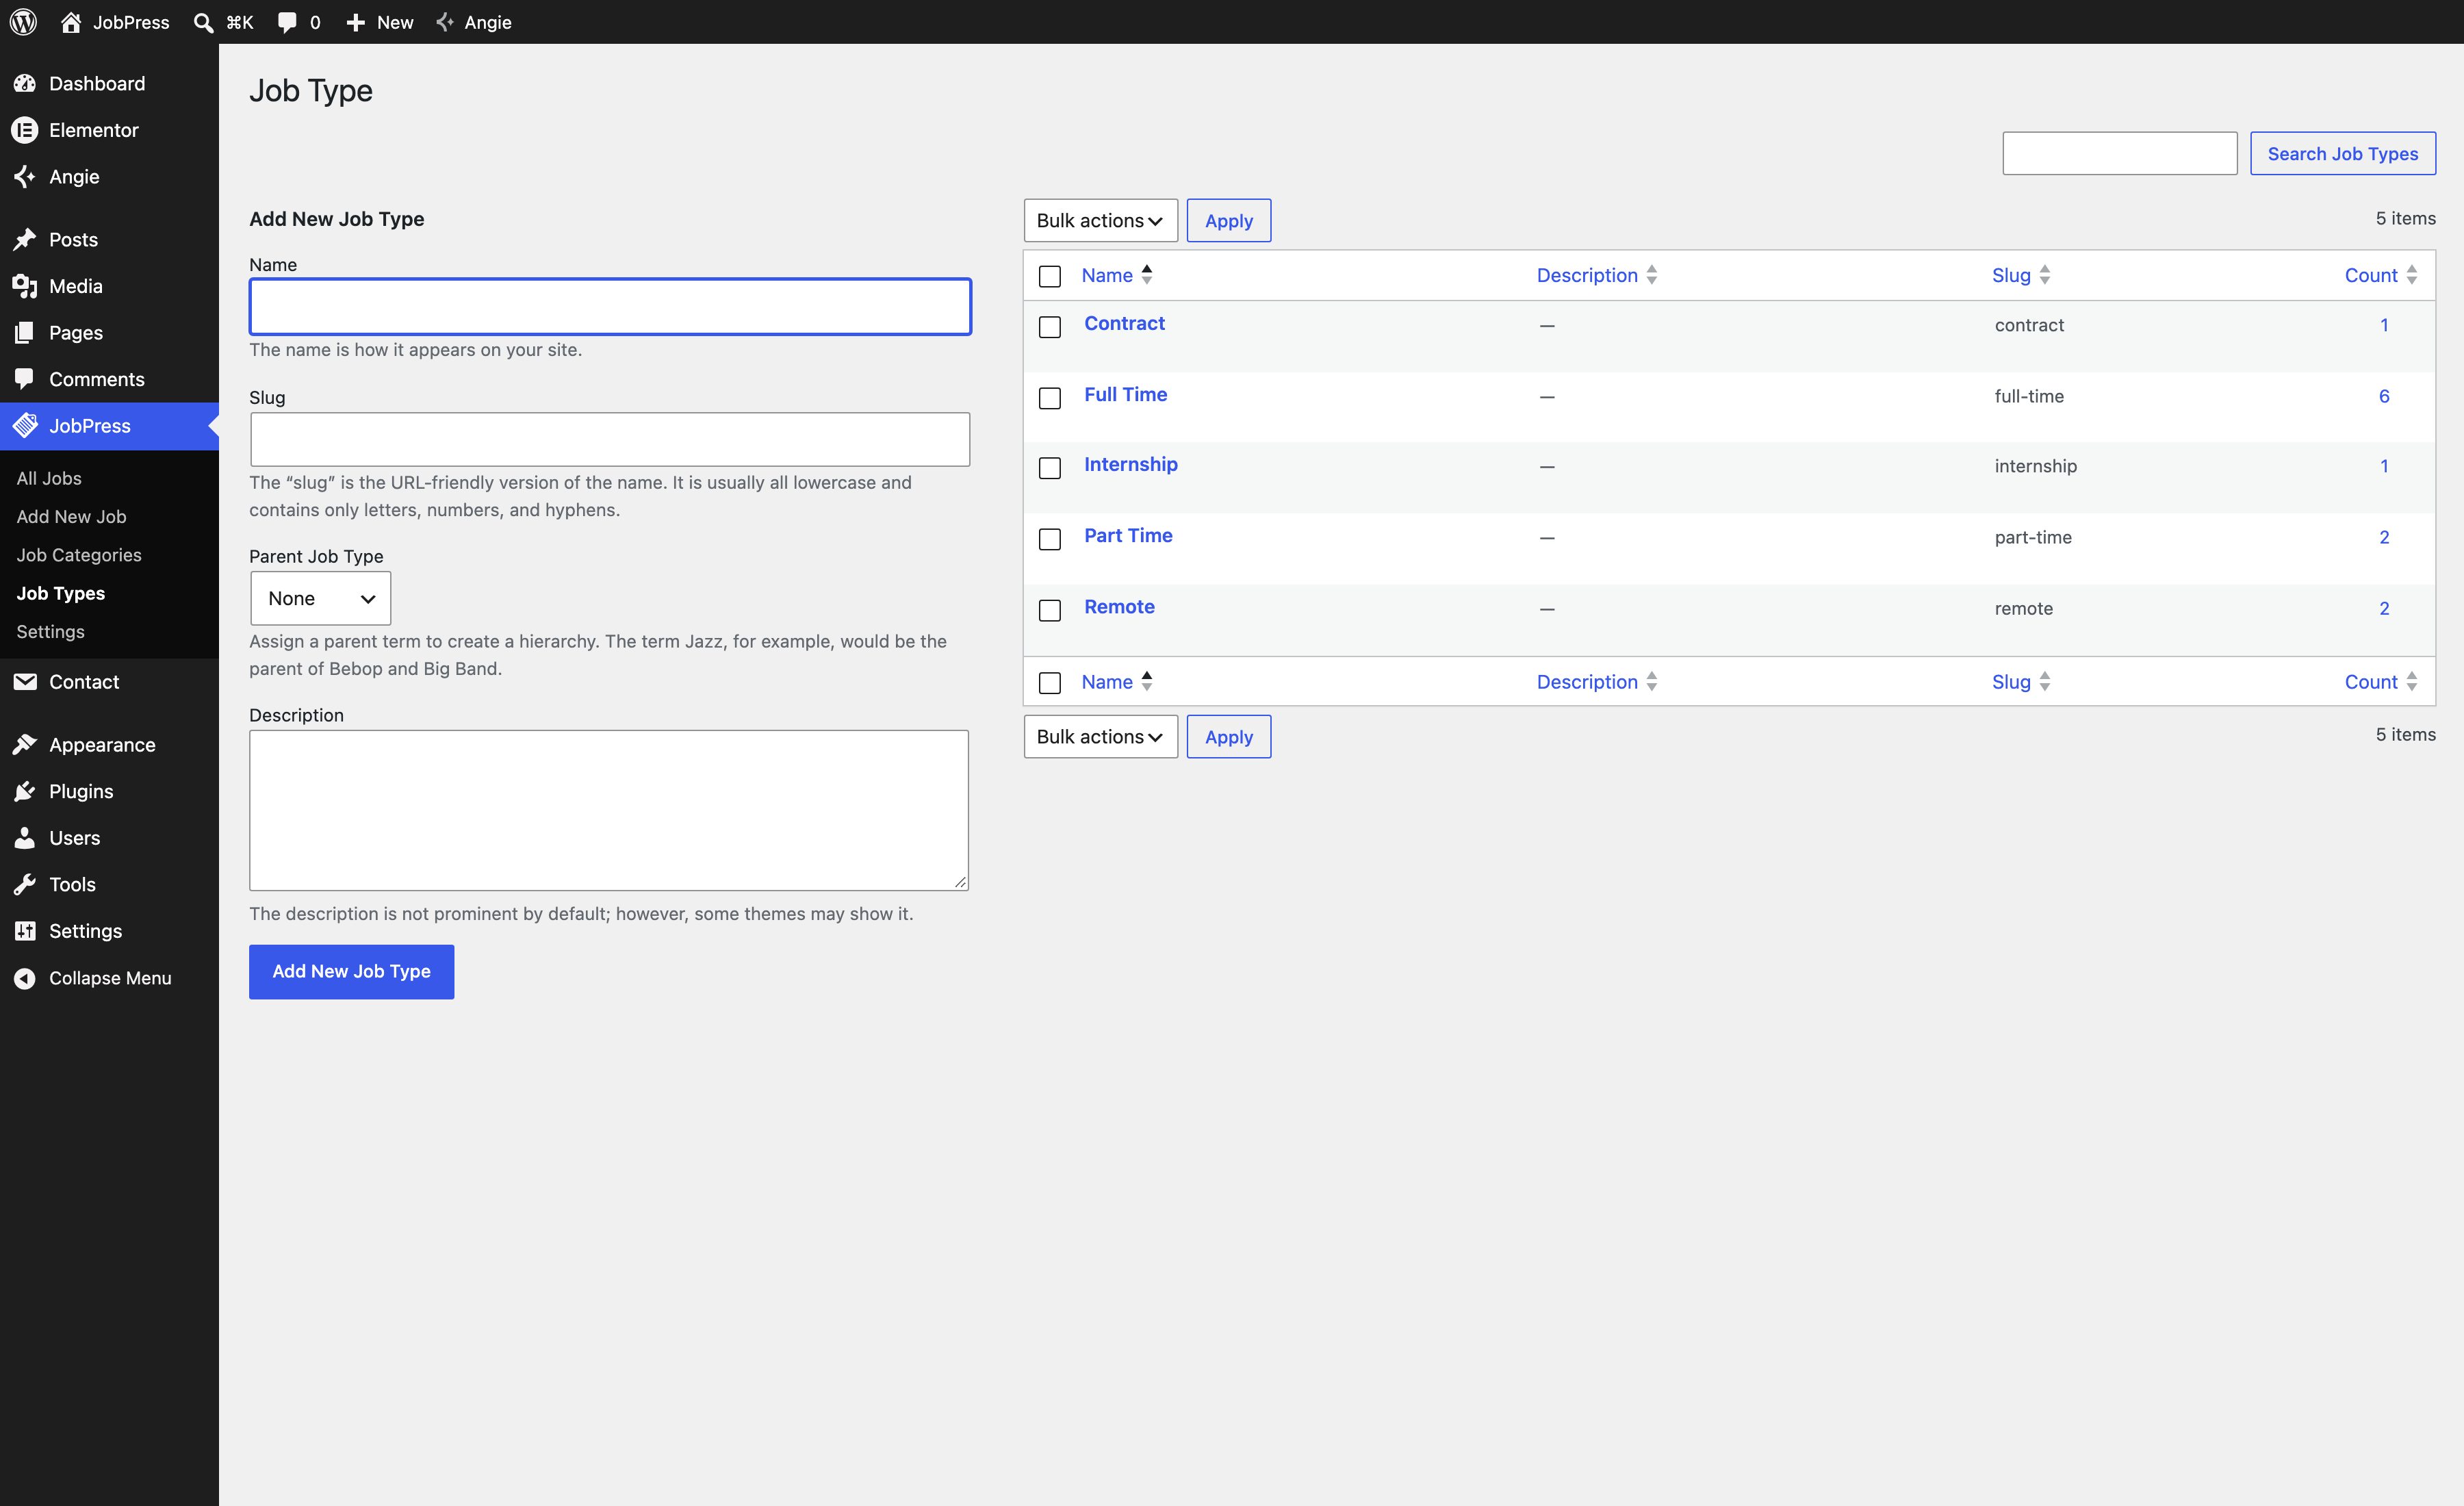Open the Full Time job type link
The height and width of the screenshot is (1506, 2464).
1125,394
